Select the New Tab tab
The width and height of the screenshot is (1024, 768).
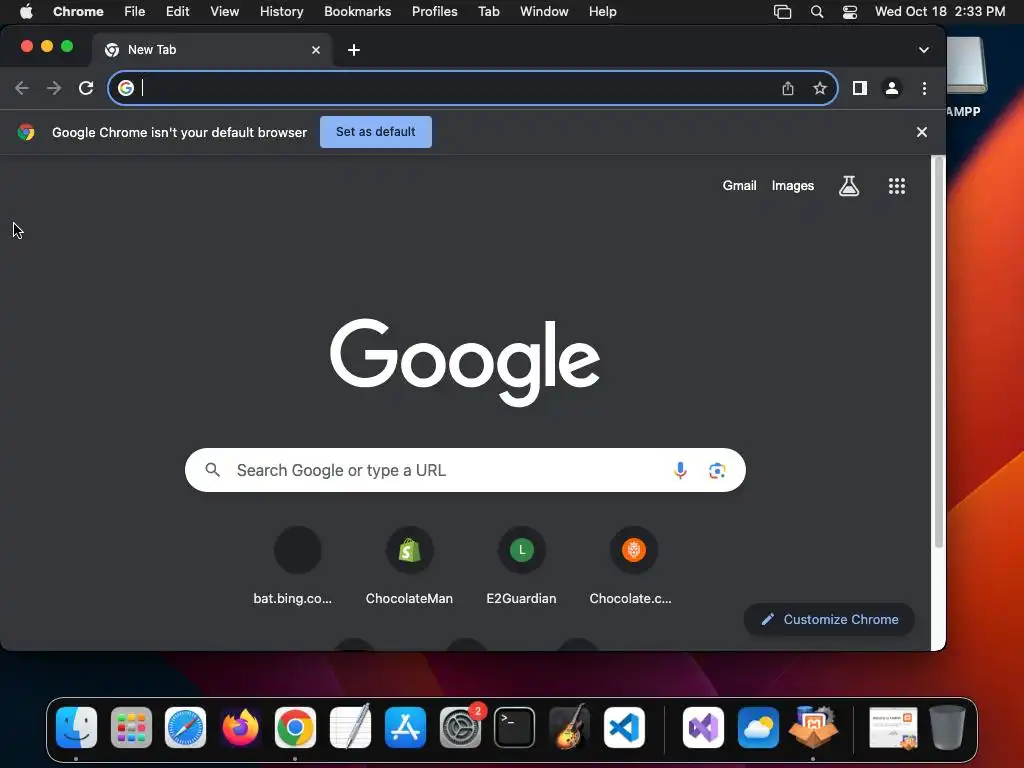coord(212,50)
